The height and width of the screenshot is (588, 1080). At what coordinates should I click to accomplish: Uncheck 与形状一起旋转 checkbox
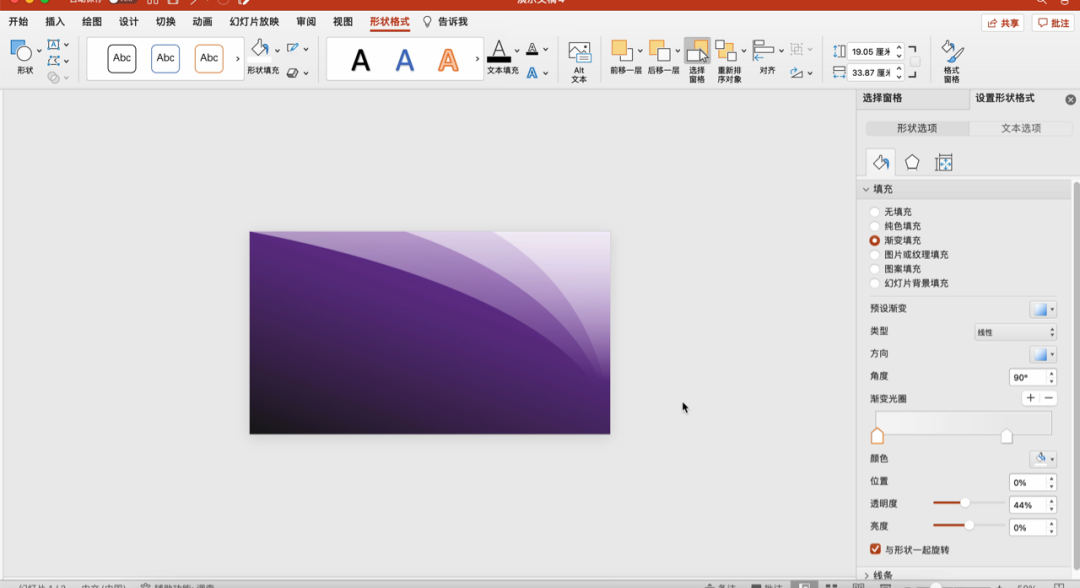875,549
